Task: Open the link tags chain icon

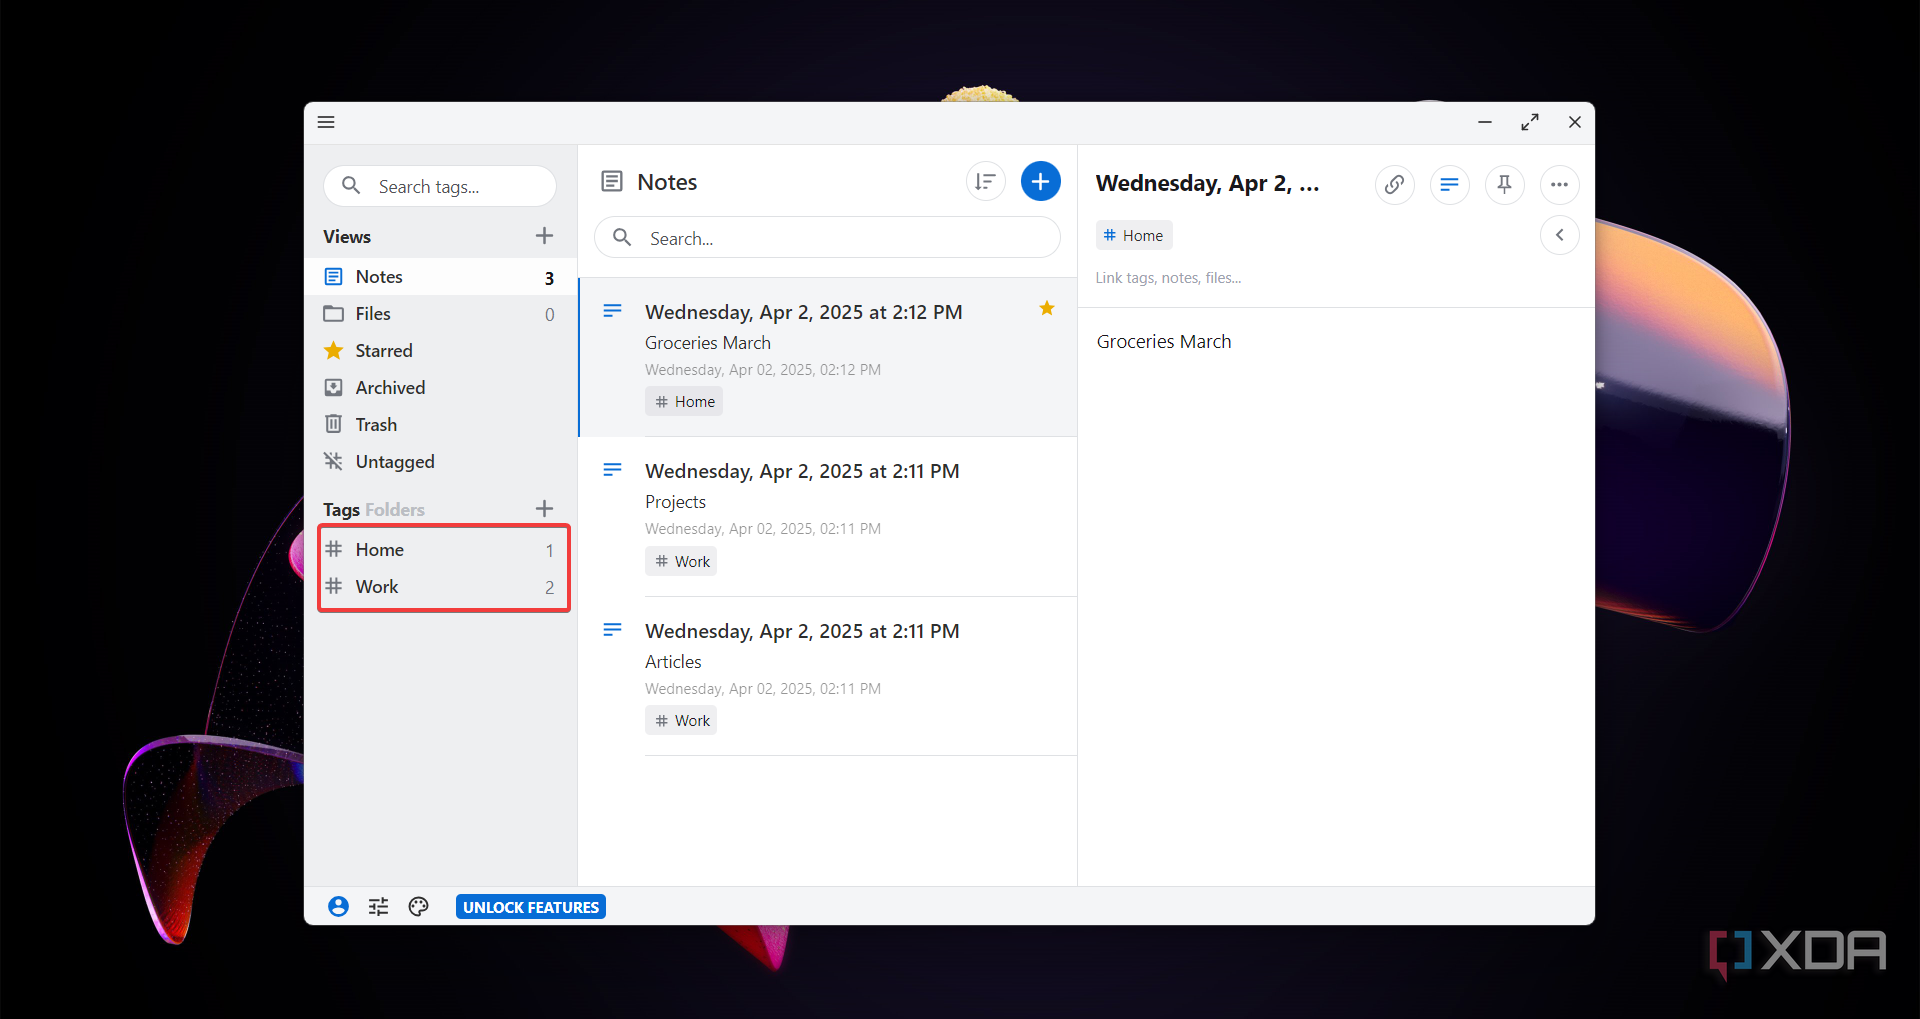Action: [1394, 184]
